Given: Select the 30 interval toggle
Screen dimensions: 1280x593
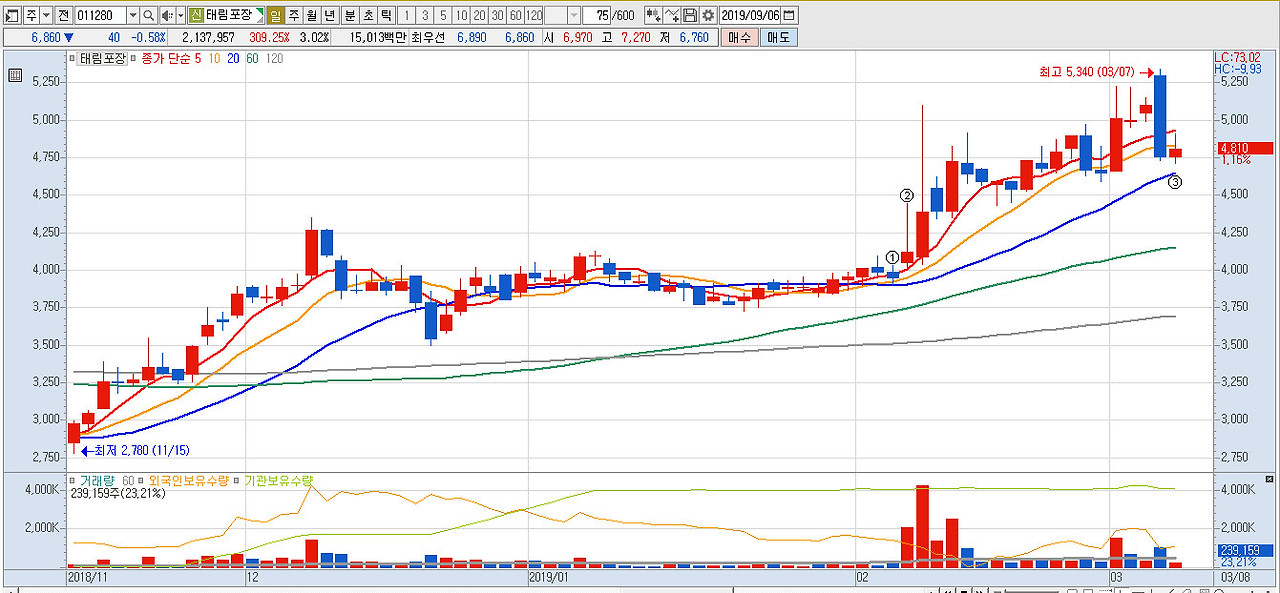Looking at the screenshot, I should click(x=497, y=16).
